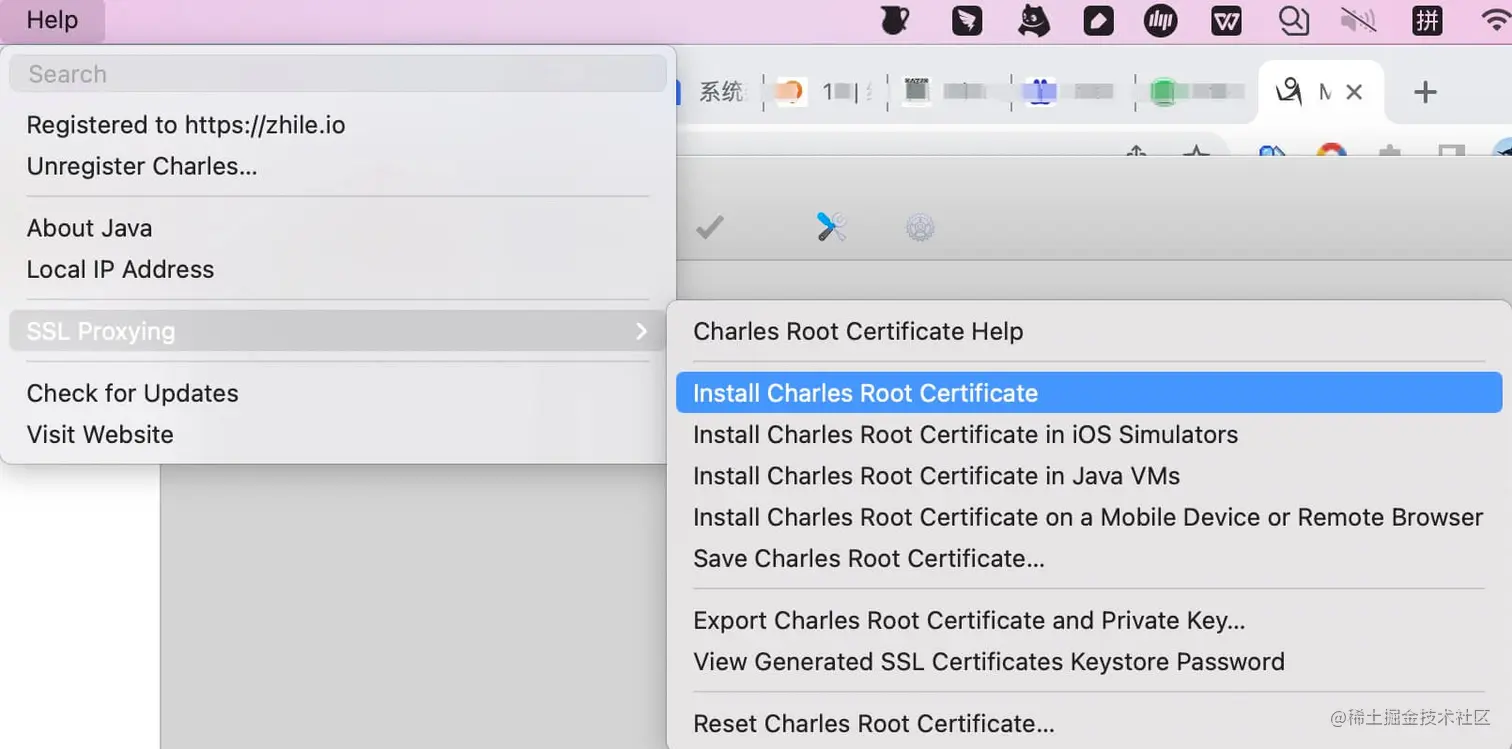Close the active browser tab
The width and height of the screenshot is (1512, 749).
(1354, 92)
